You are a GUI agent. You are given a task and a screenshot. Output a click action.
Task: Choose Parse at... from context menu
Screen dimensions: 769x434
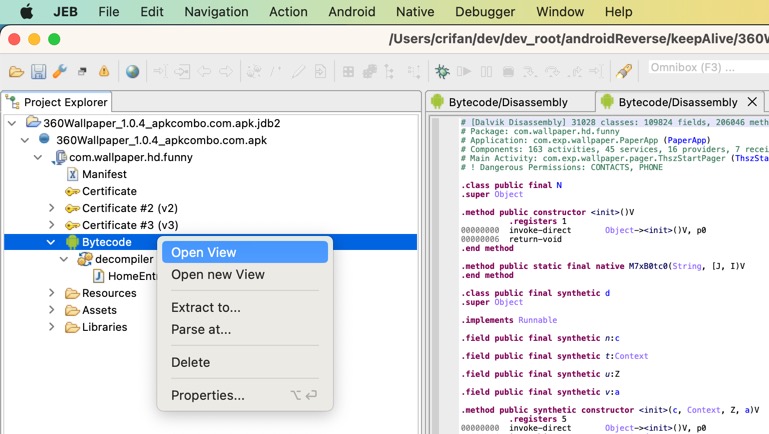click(x=245, y=330)
